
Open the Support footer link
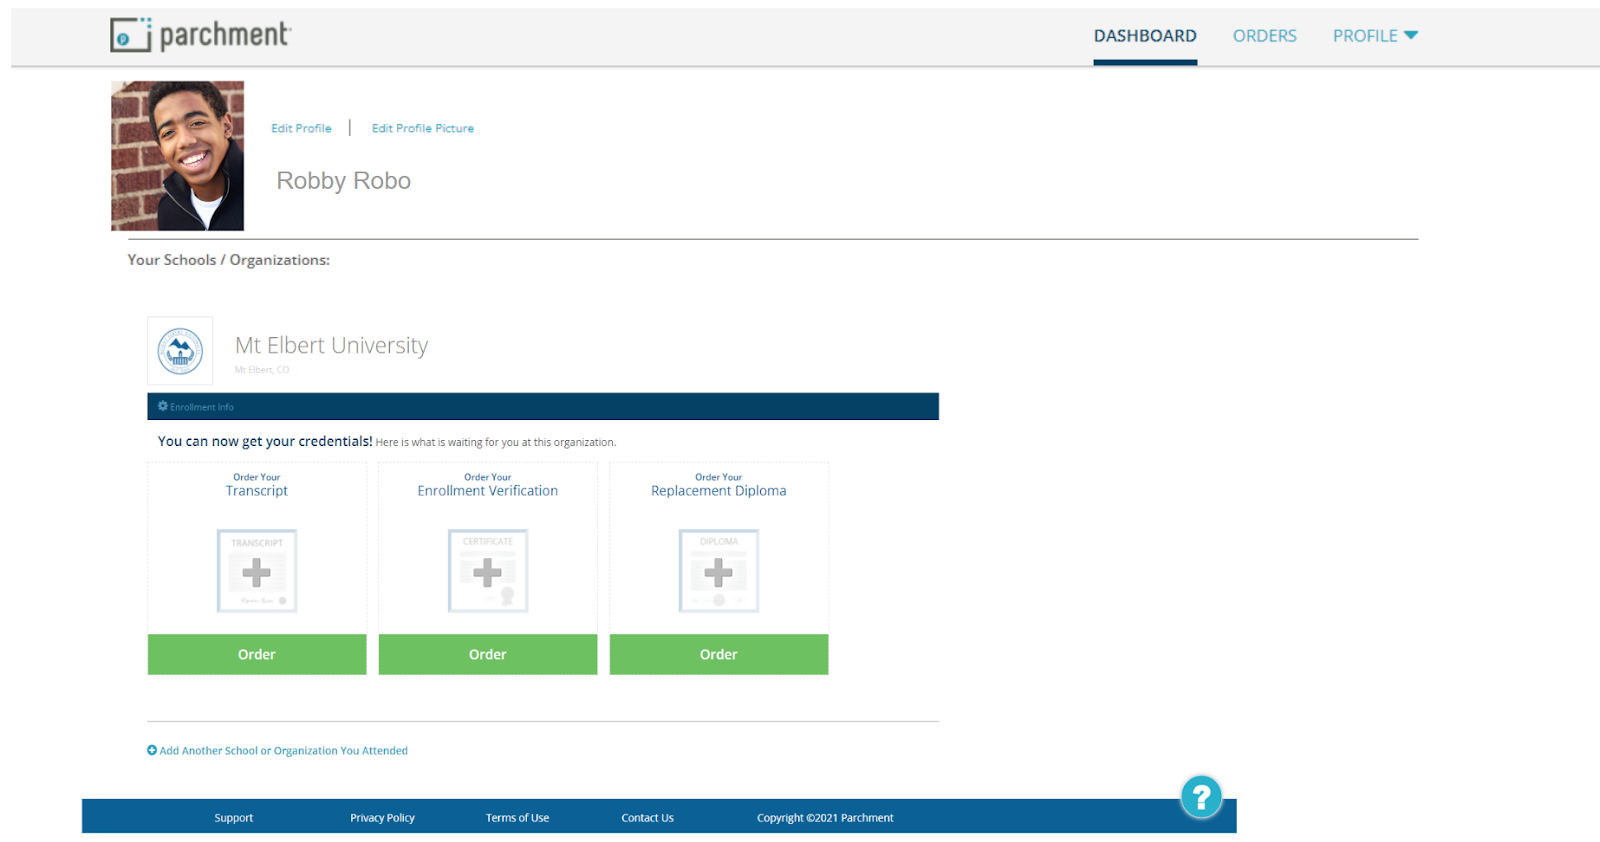coord(233,818)
